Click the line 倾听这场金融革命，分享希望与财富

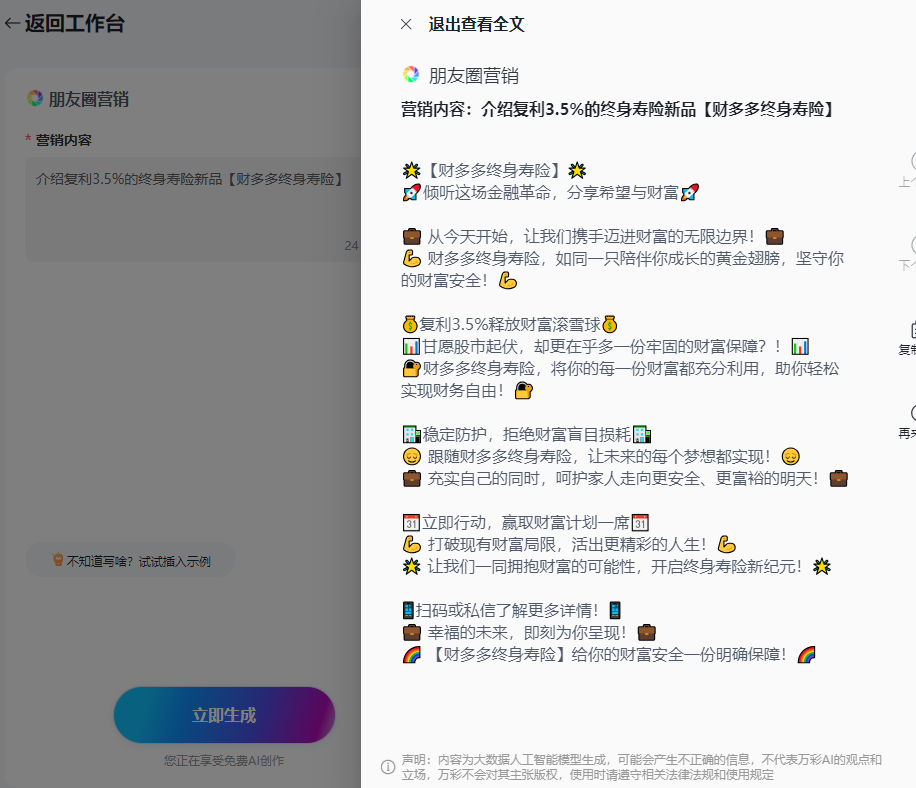click(x=550, y=193)
